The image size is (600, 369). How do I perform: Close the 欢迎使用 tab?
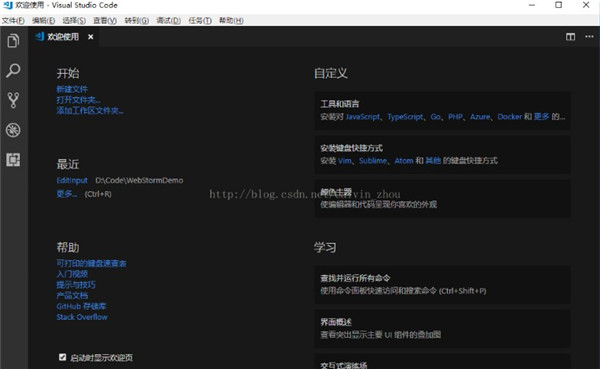point(90,37)
